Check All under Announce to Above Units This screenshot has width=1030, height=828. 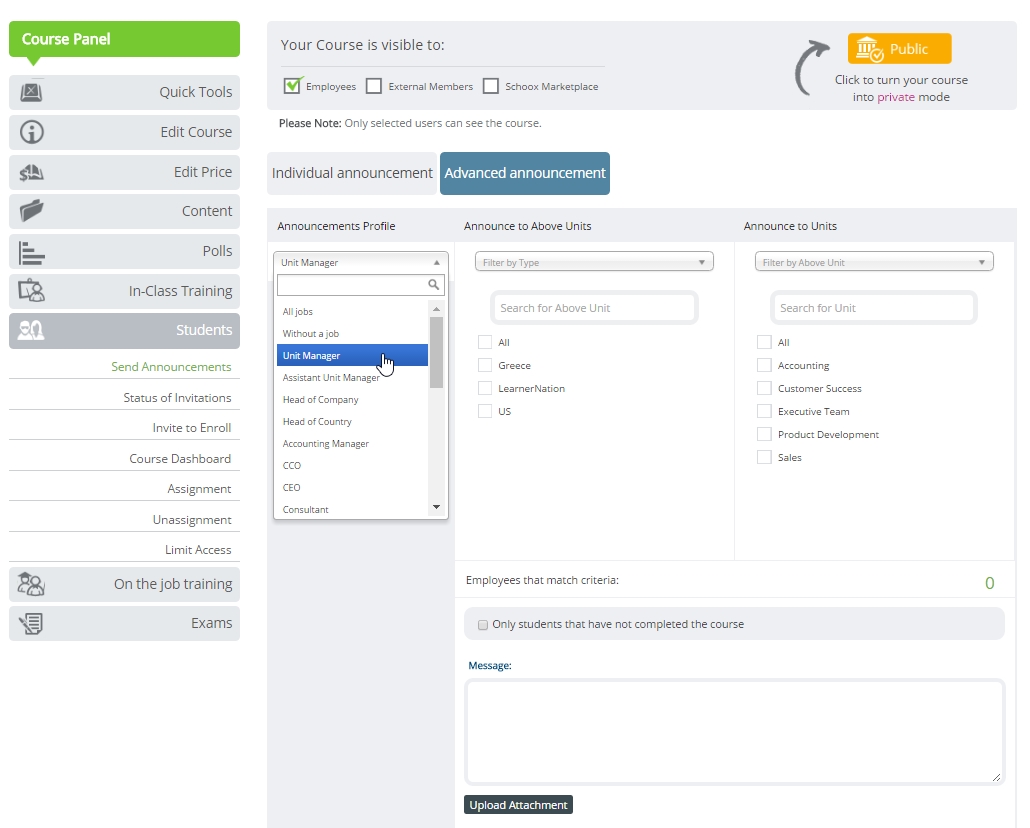[x=485, y=342]
